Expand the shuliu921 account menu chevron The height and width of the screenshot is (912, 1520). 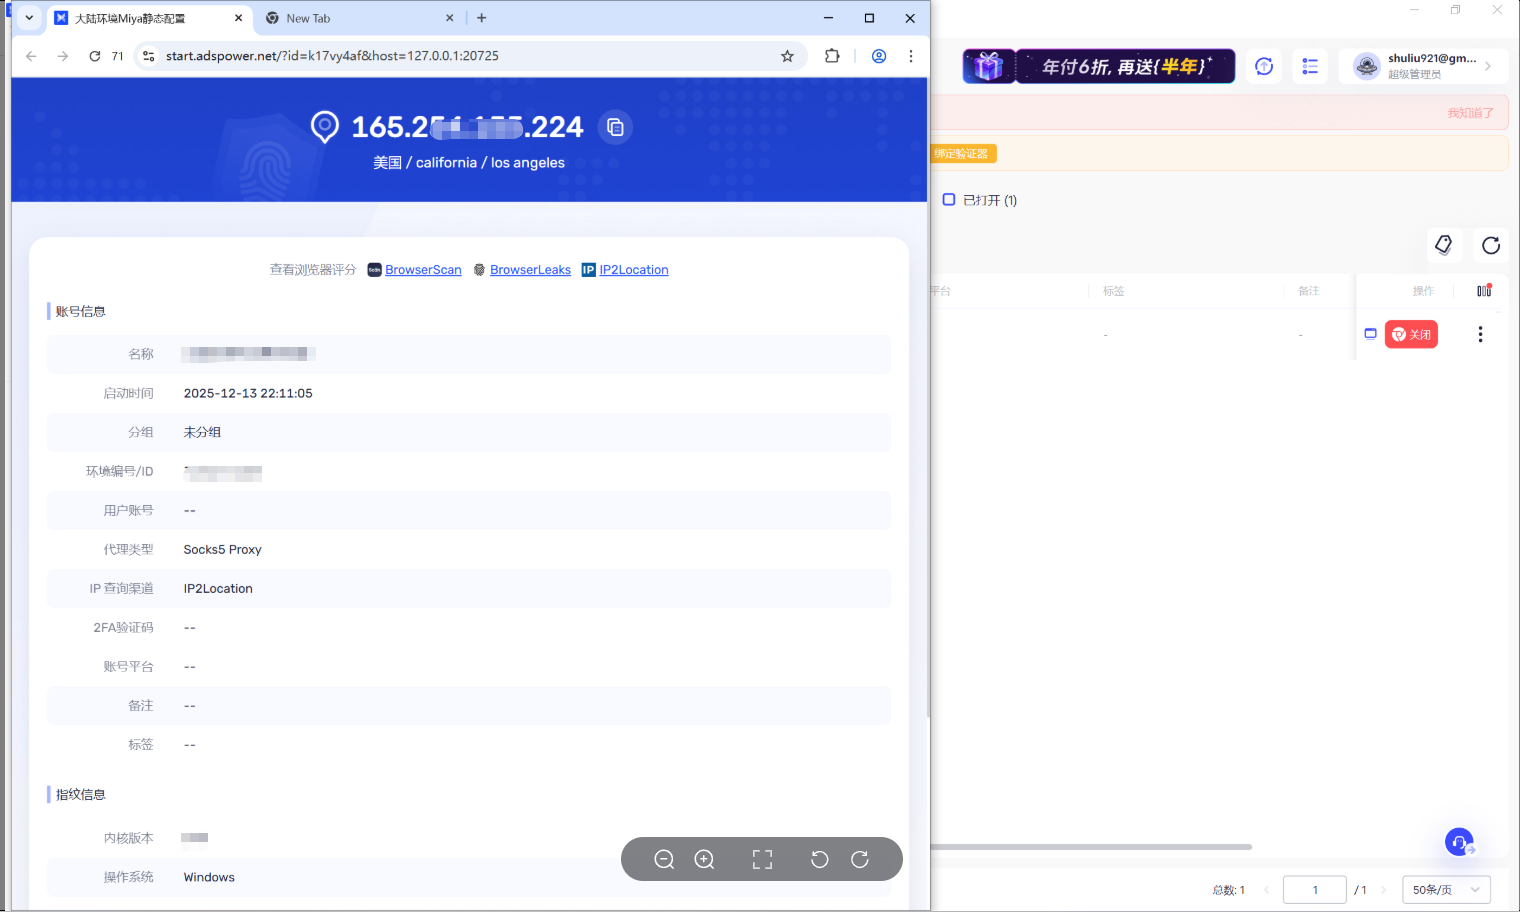click(x=1488, y=66)
